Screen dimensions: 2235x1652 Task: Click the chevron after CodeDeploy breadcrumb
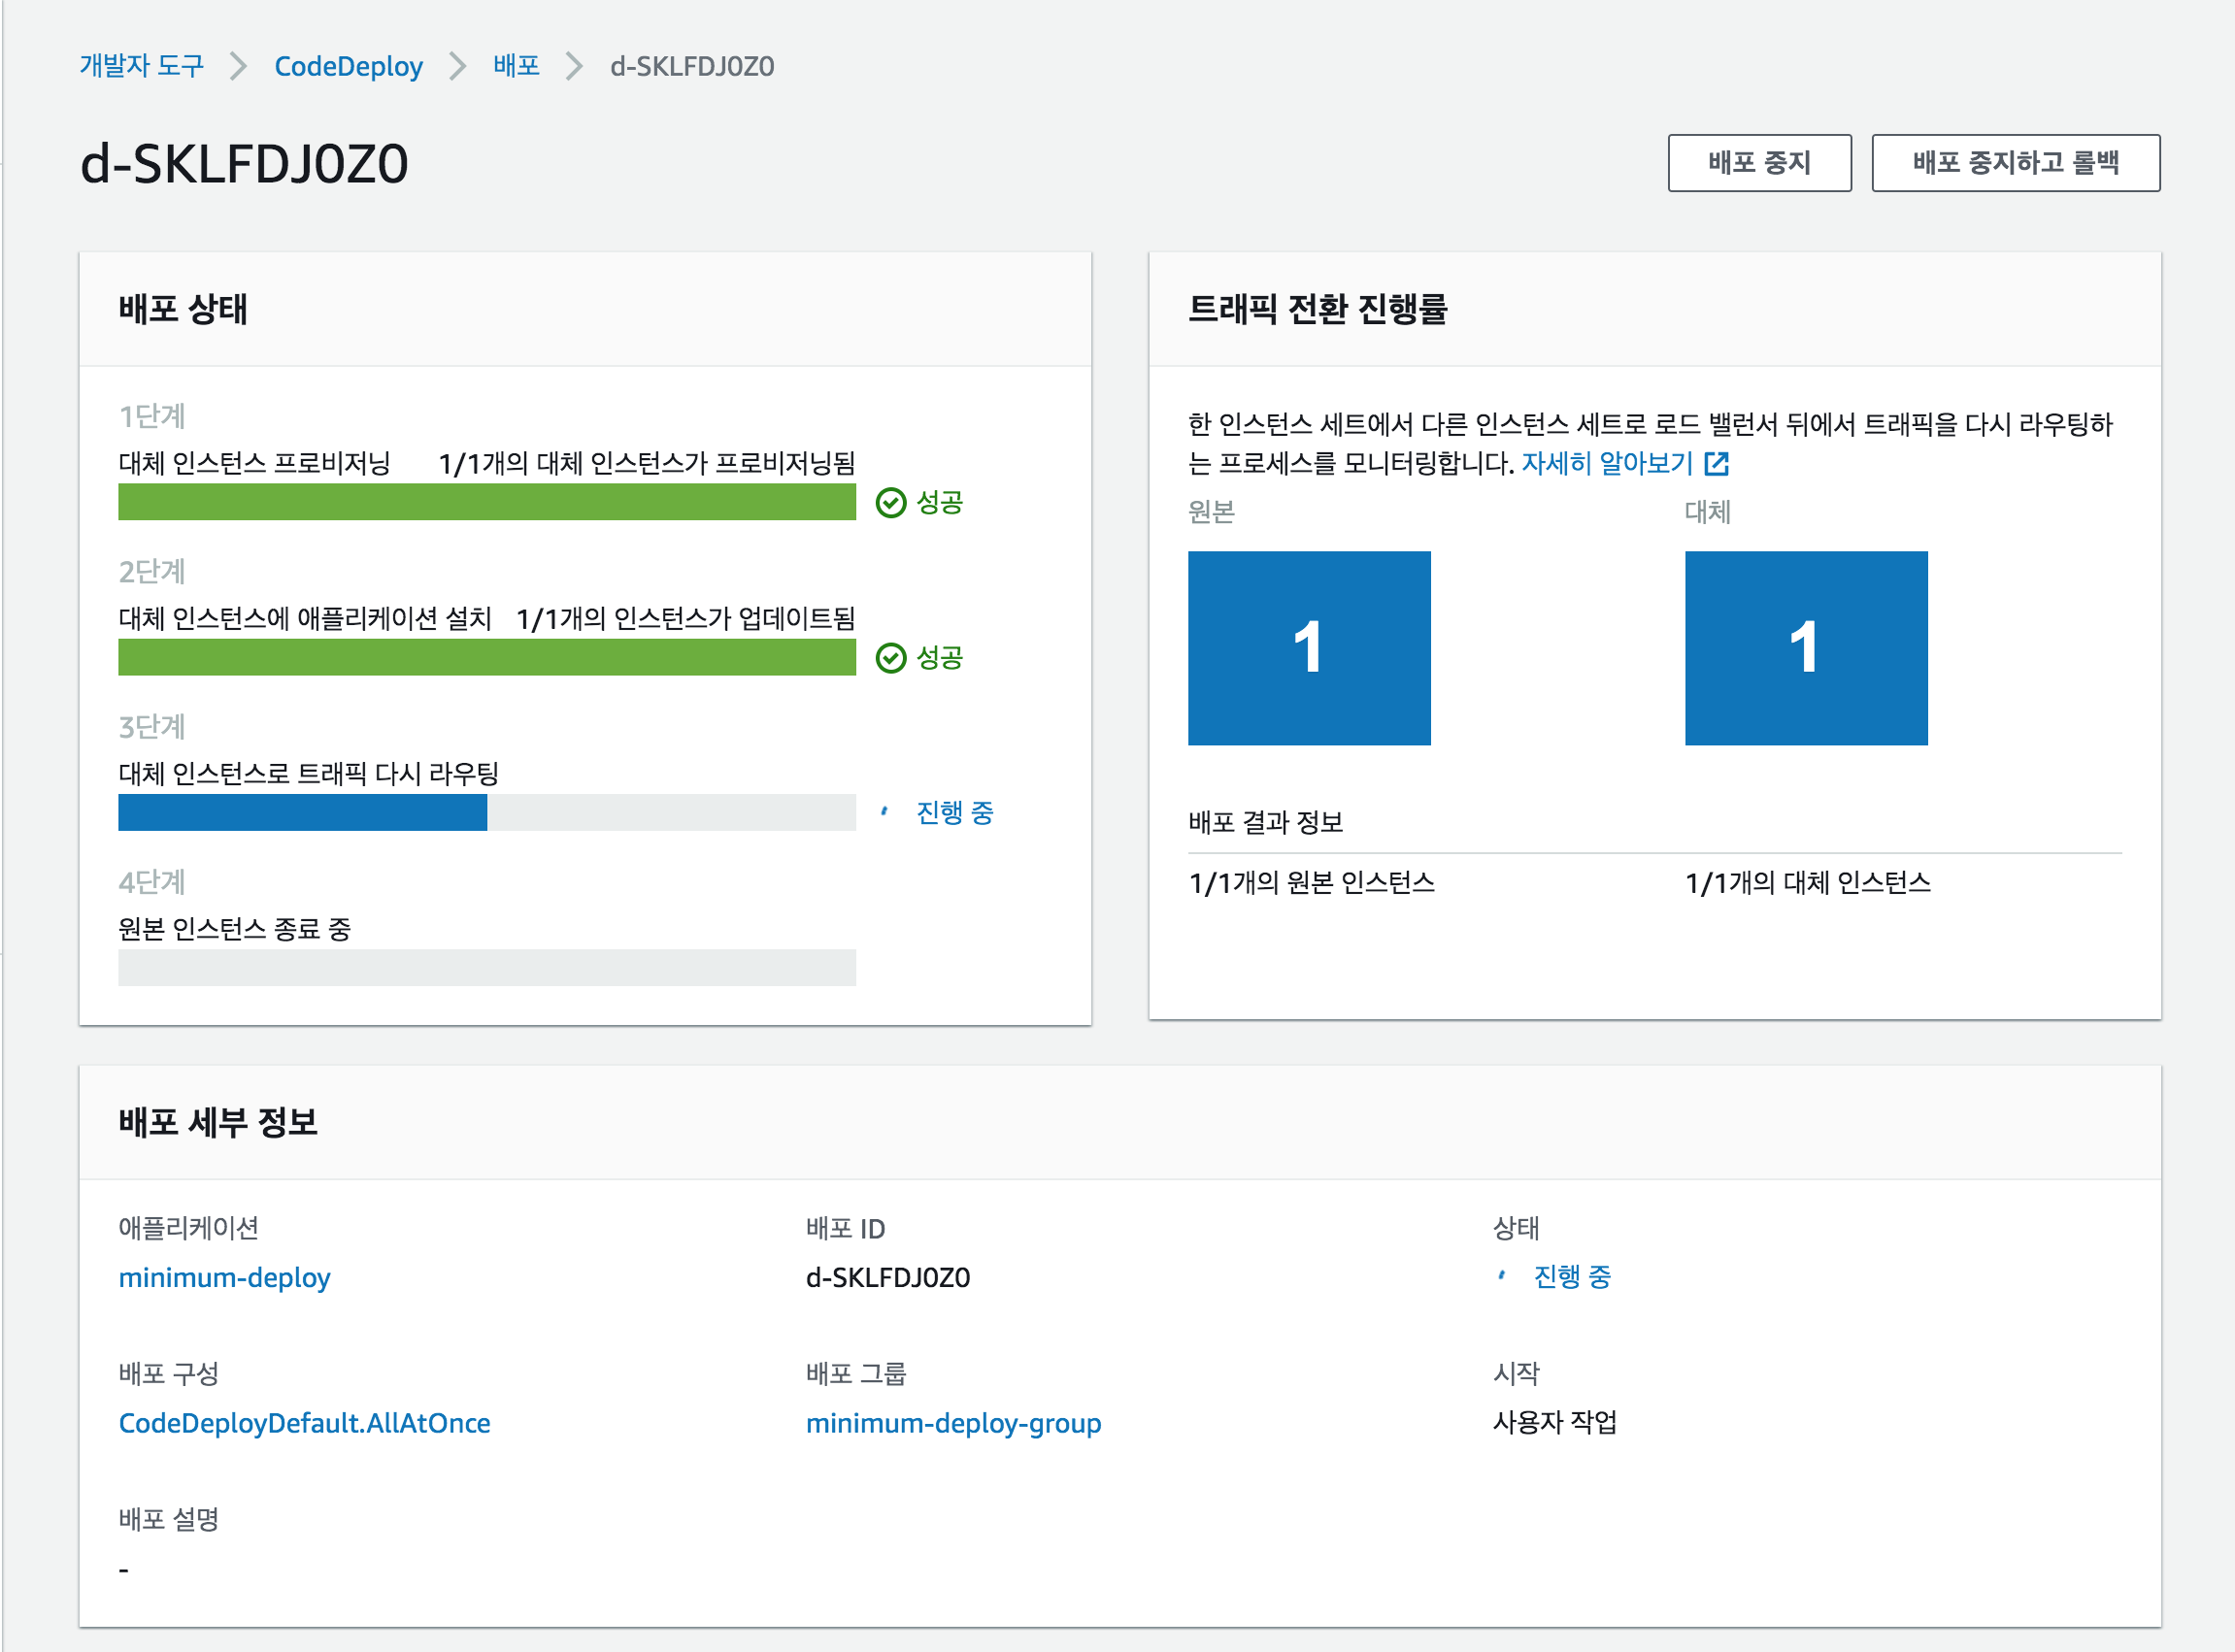457,66
